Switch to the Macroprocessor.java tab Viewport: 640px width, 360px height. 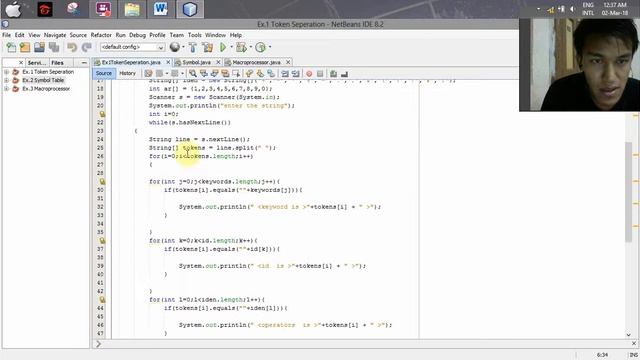[256, 62]
